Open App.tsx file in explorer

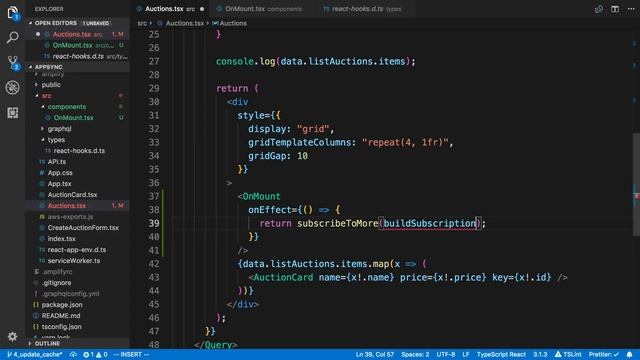pyautogui.click(x=60, y=184)
